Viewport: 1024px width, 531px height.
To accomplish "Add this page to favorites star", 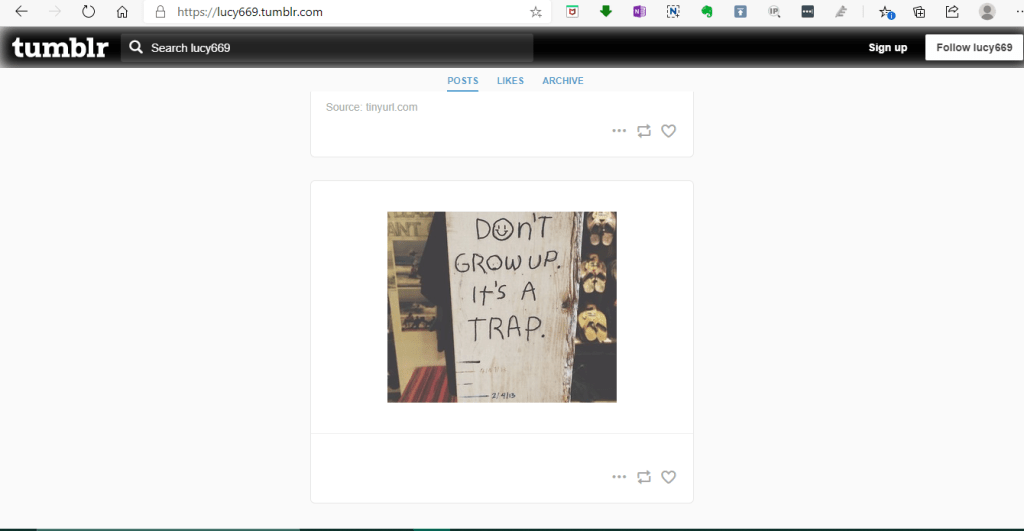I will point(536,12).
